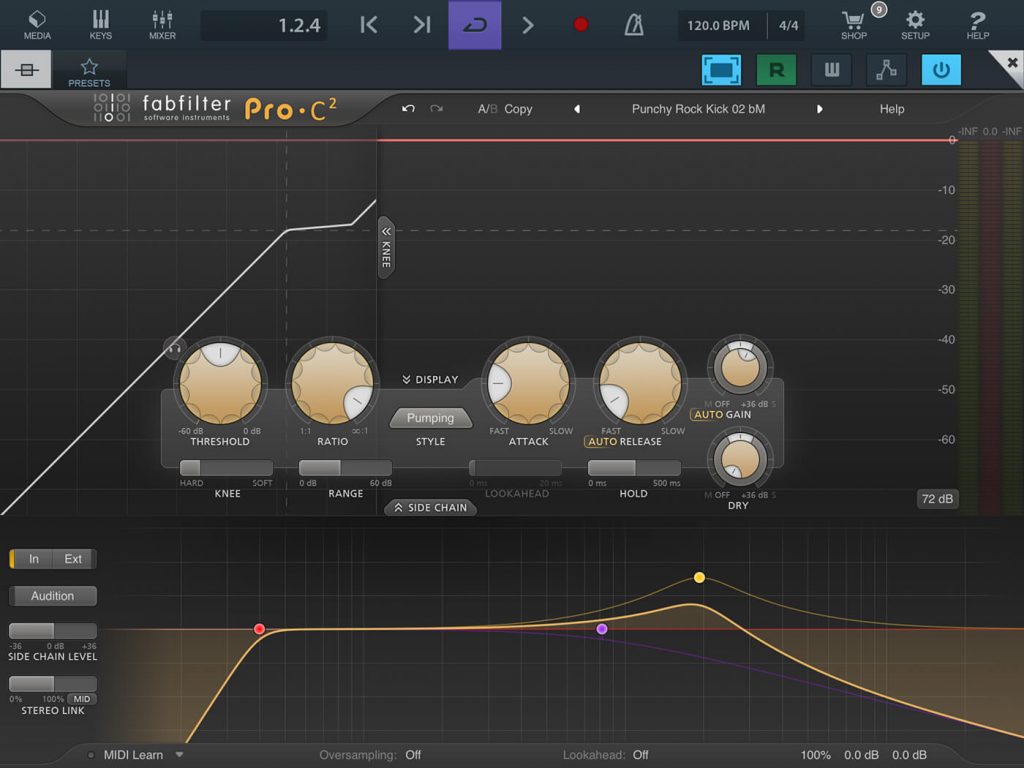Click the Audition button
This screenshot has height=768, width=1024.
[53, 596]
